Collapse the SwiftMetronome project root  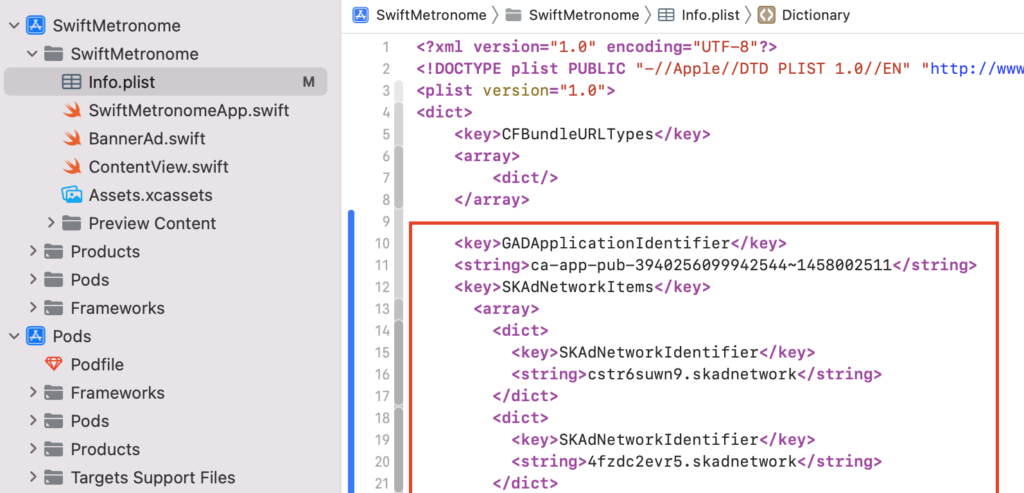pyautogui.click(x=14, y=25)
